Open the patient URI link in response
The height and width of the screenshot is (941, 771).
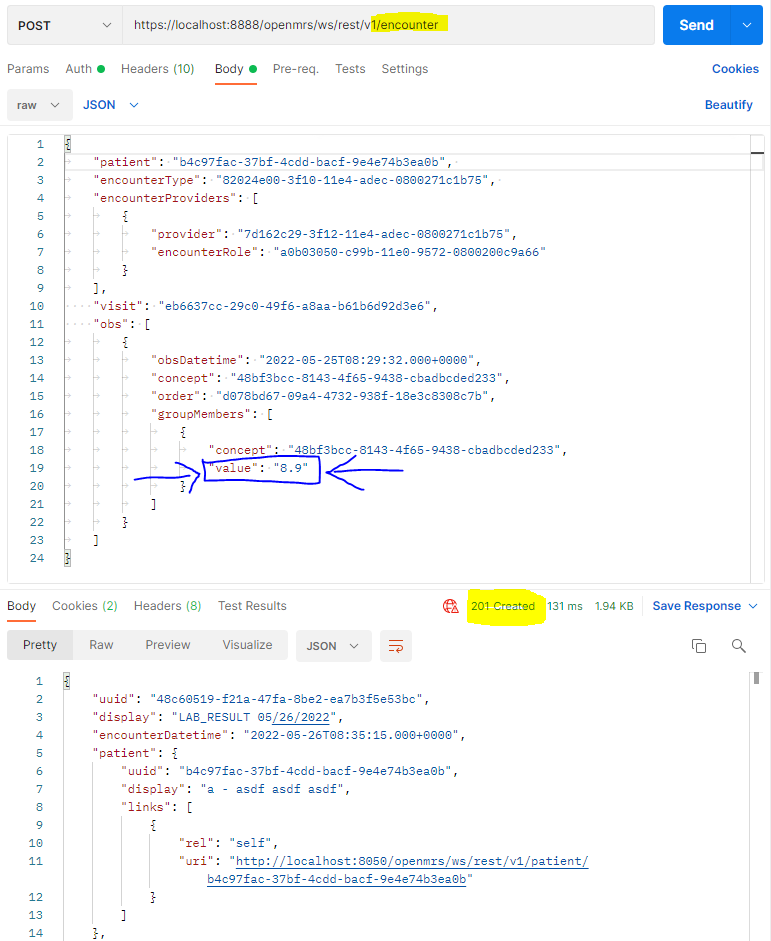click(412, 861)
